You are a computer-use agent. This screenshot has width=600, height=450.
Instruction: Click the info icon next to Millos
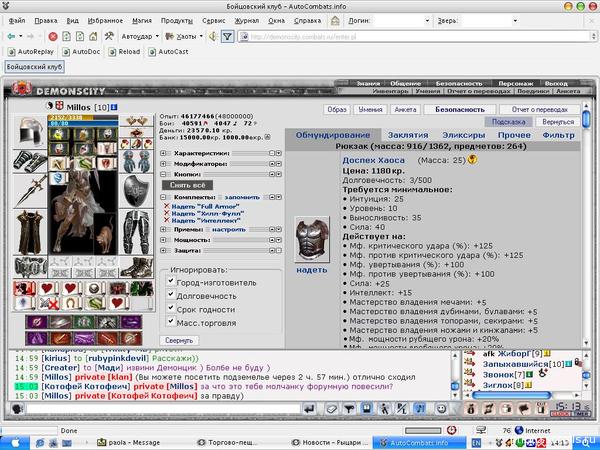click(114, 107)
